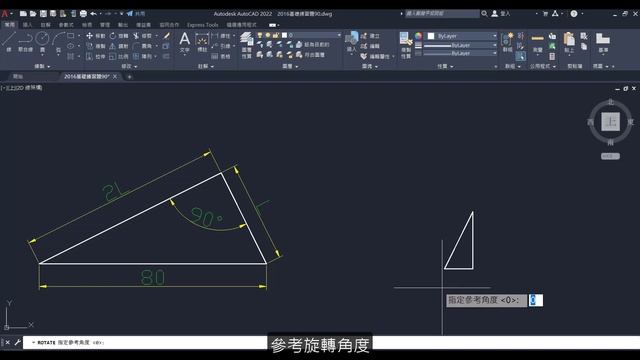Click Create block (建立) button
This screenshot has height=360, width=640.
pos(371,36)
